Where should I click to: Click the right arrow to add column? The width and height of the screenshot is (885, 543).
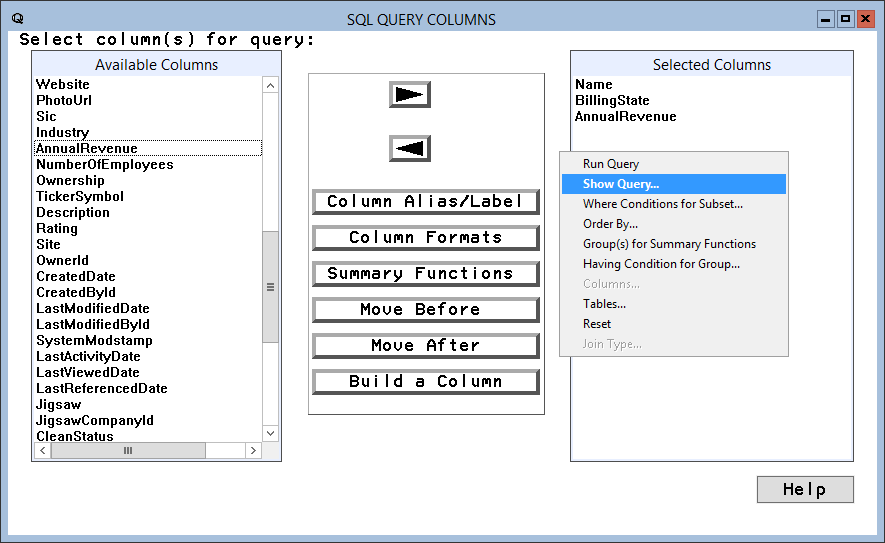click(x=409, y=94)
